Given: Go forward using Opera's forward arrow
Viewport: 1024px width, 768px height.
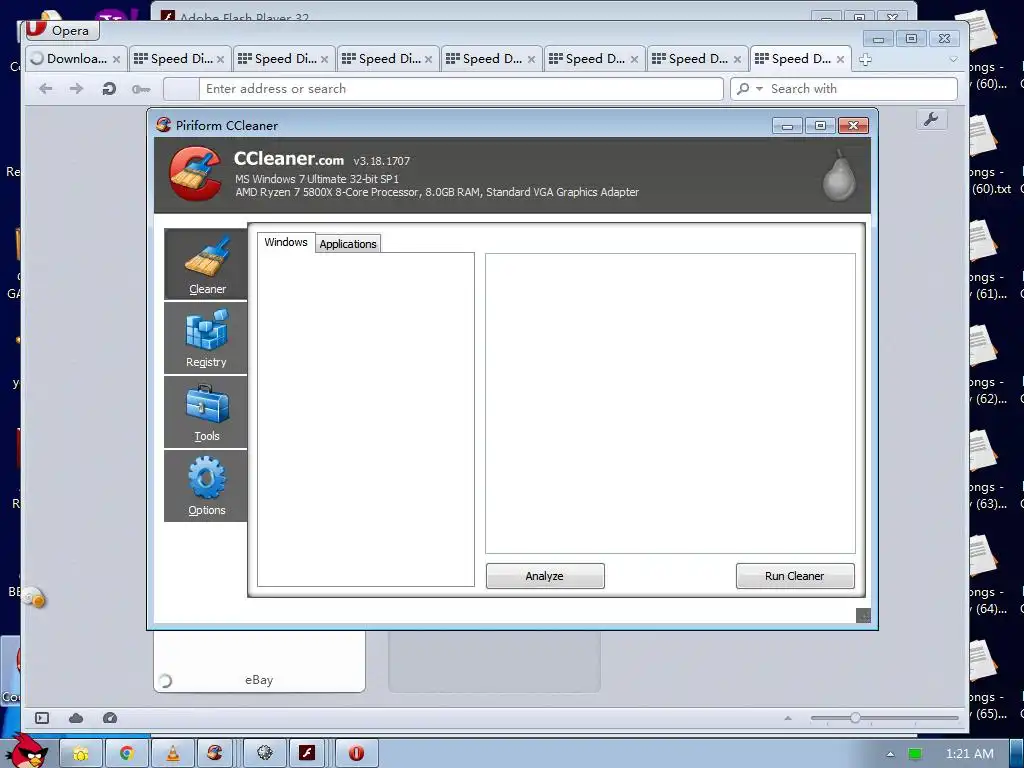Looking at the screenshot, I should 76,89.
